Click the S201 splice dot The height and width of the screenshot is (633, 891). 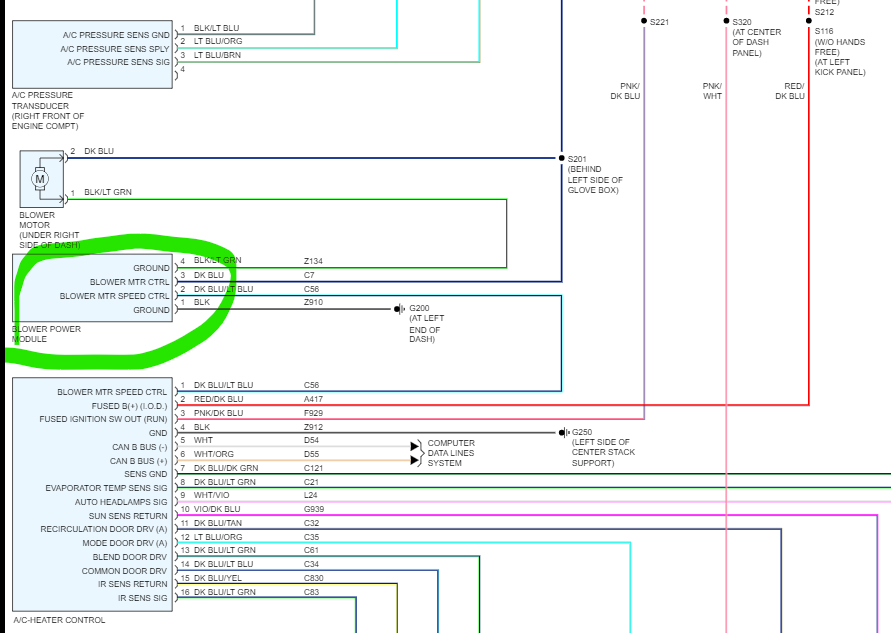pos(561,158)
